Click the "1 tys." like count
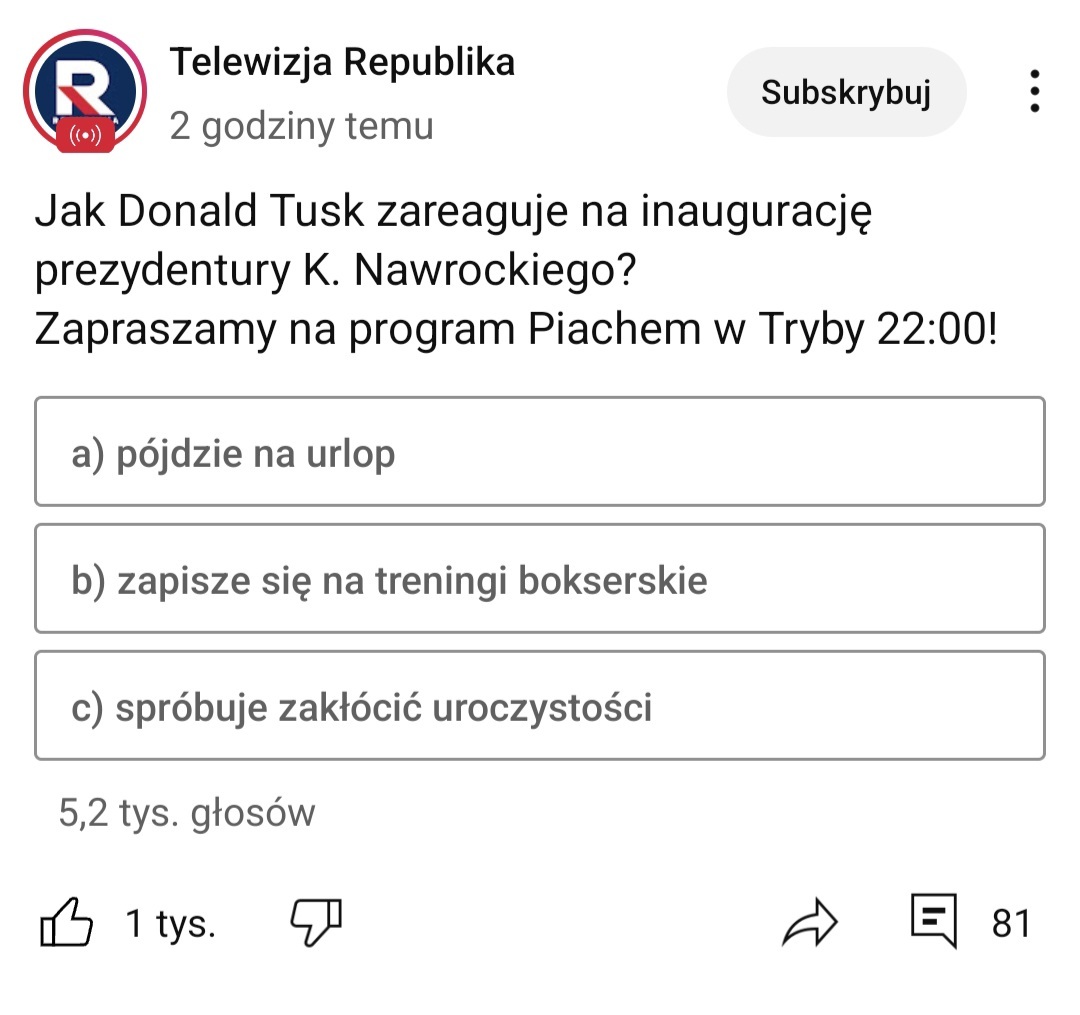Screen dimensions: 1080x1015 click(170, 924)
